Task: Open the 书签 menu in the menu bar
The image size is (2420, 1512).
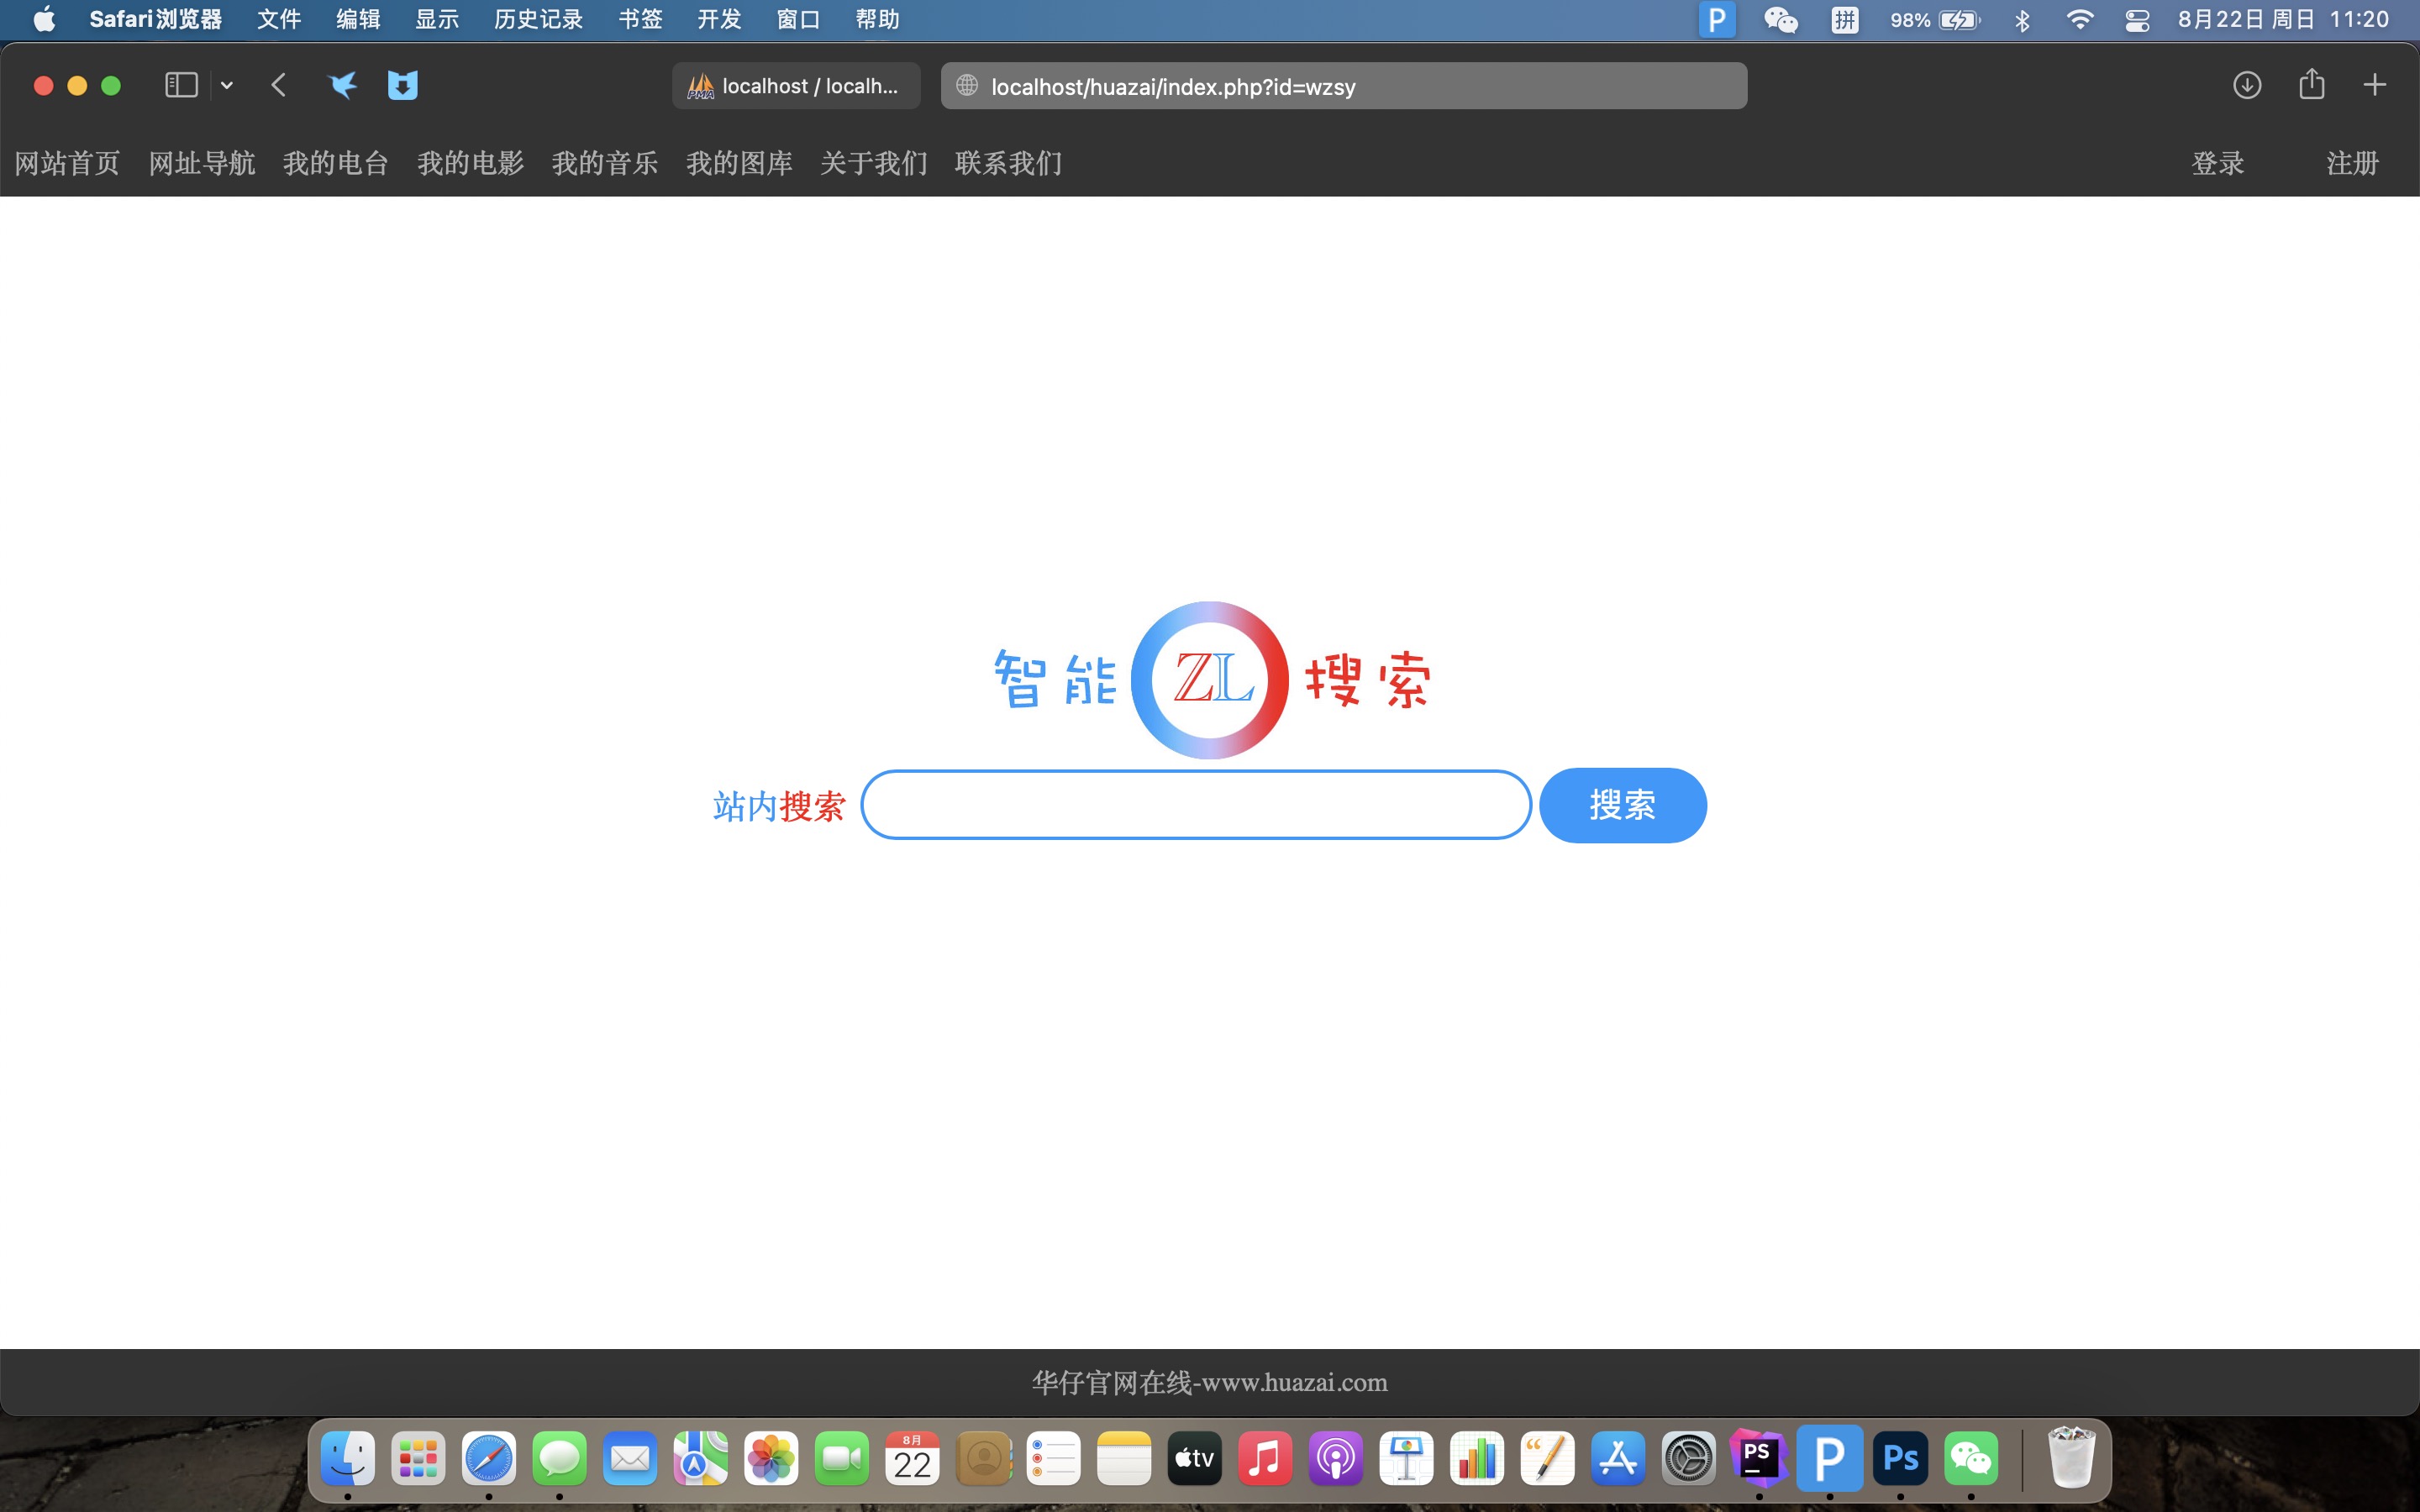Action: [640, 20]
